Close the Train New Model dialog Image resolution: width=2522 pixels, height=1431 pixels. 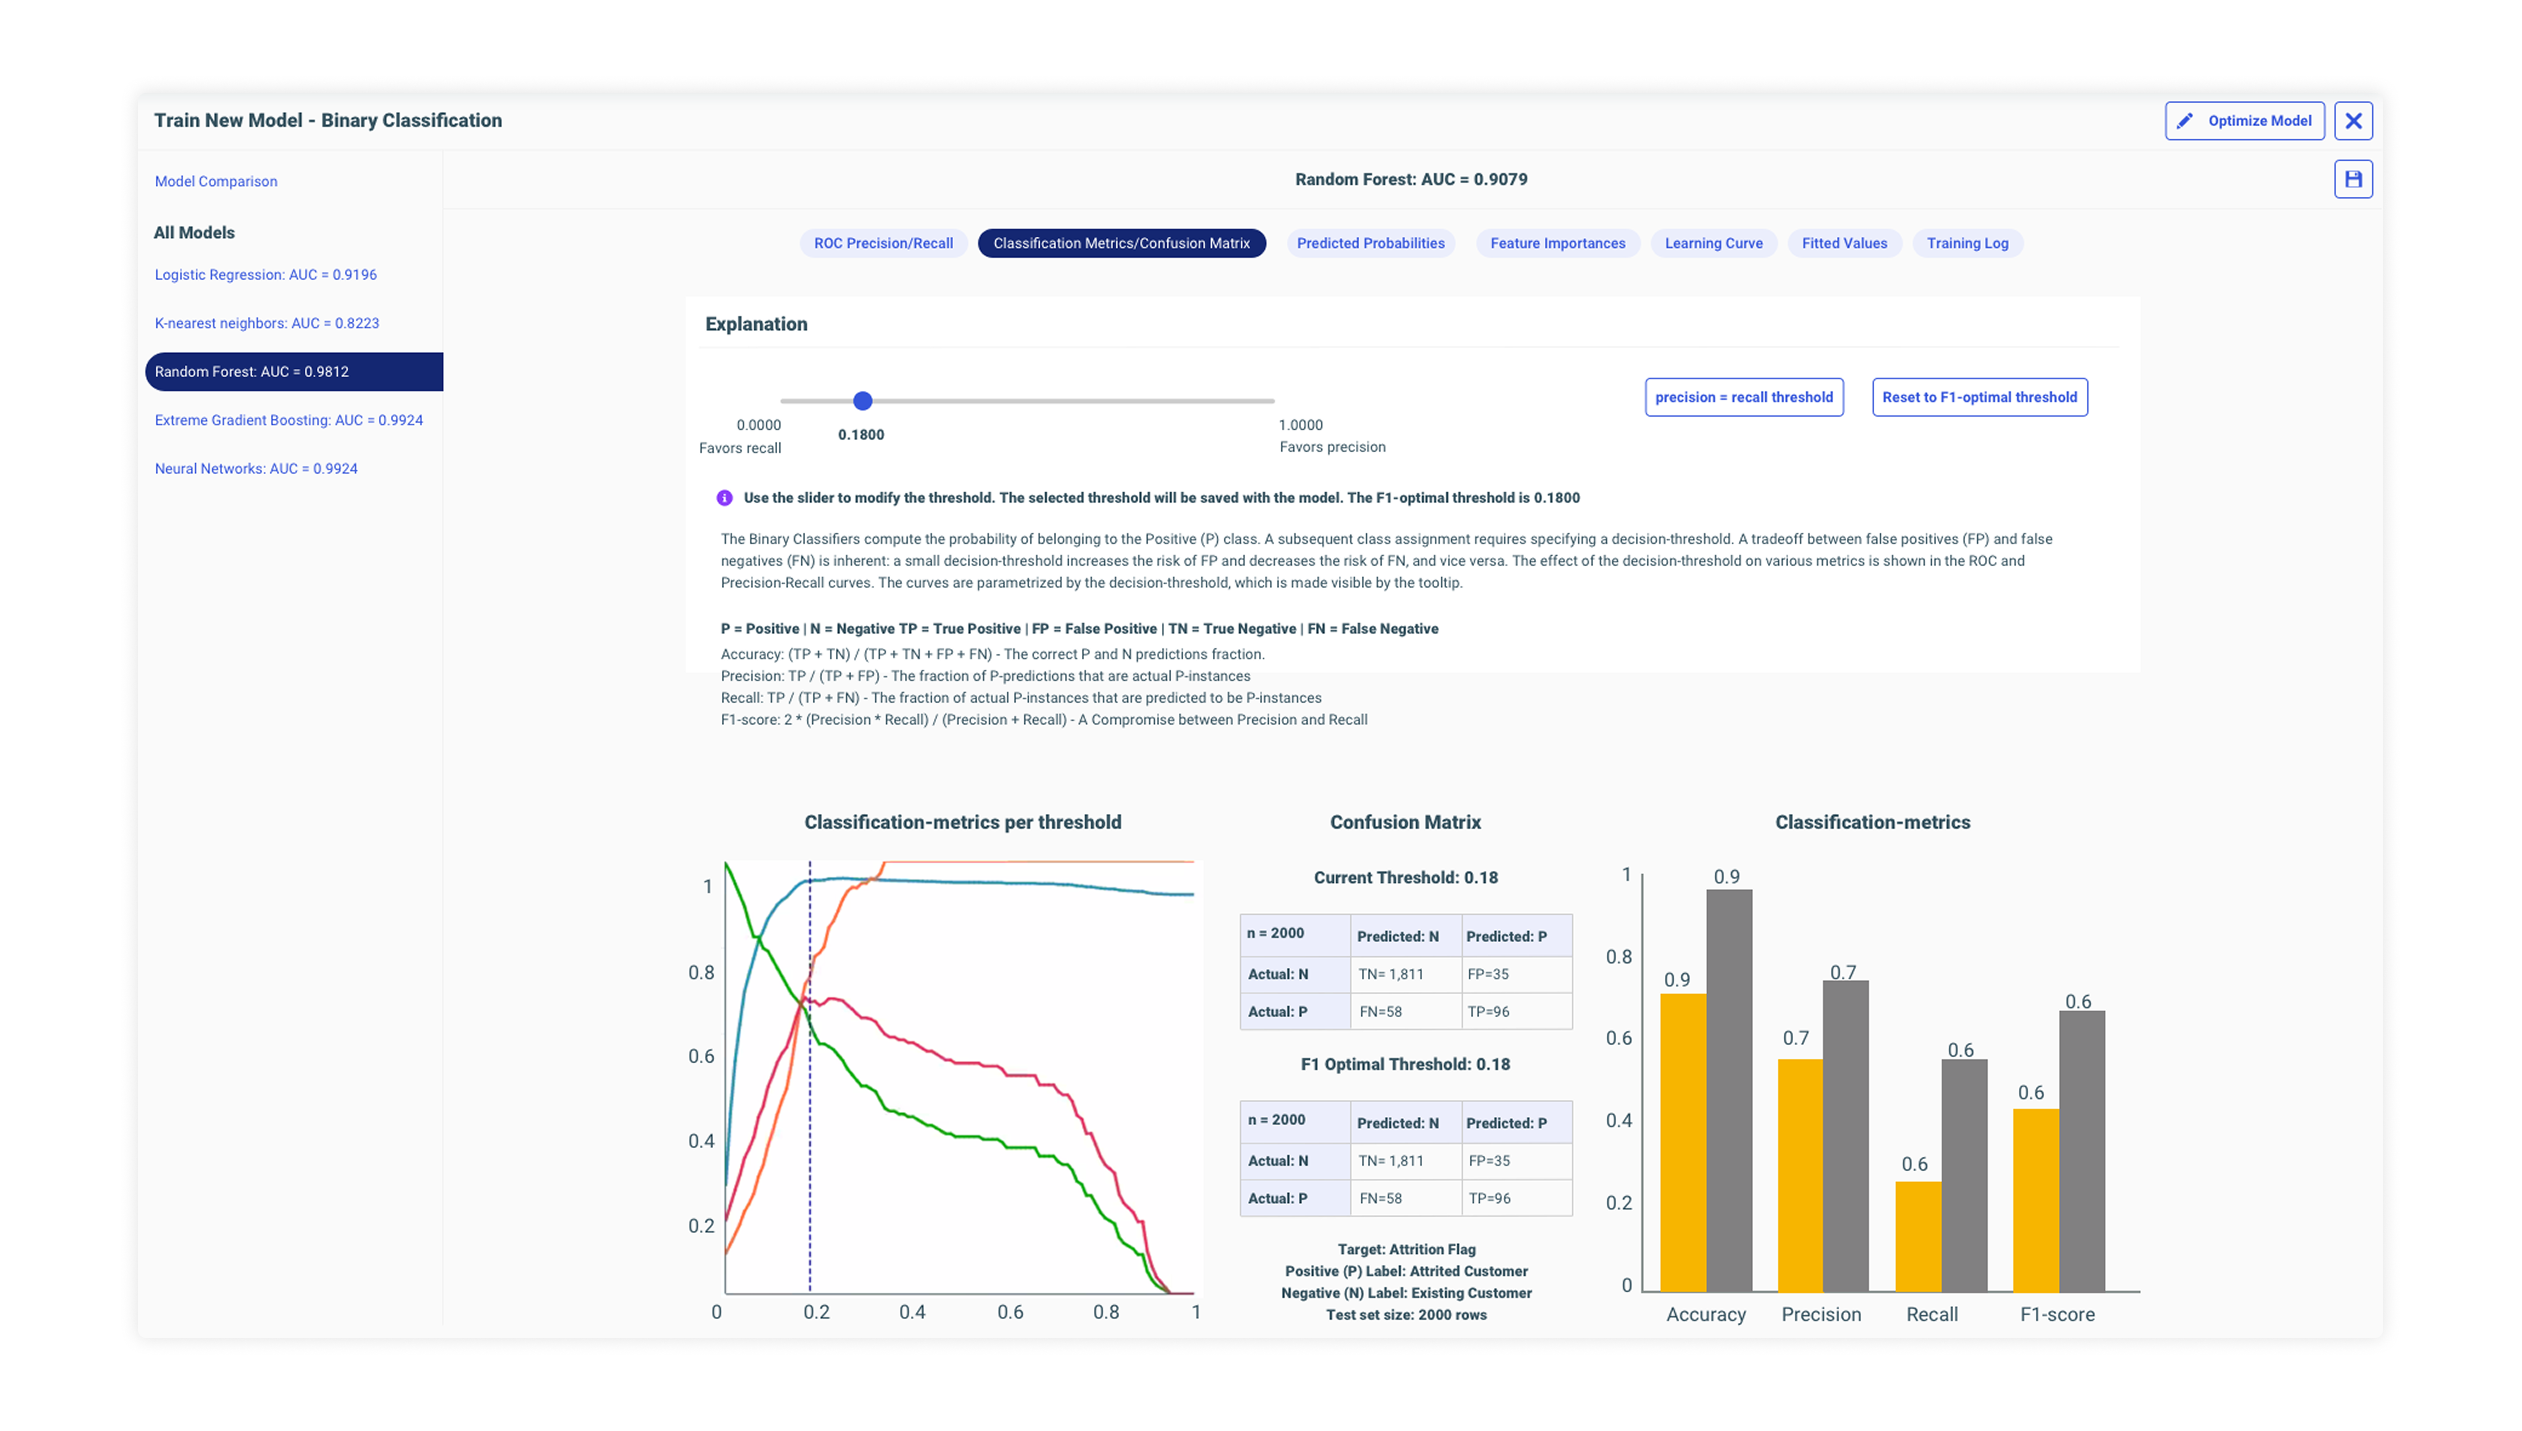pyautogui.click(x=2354, y=120)
